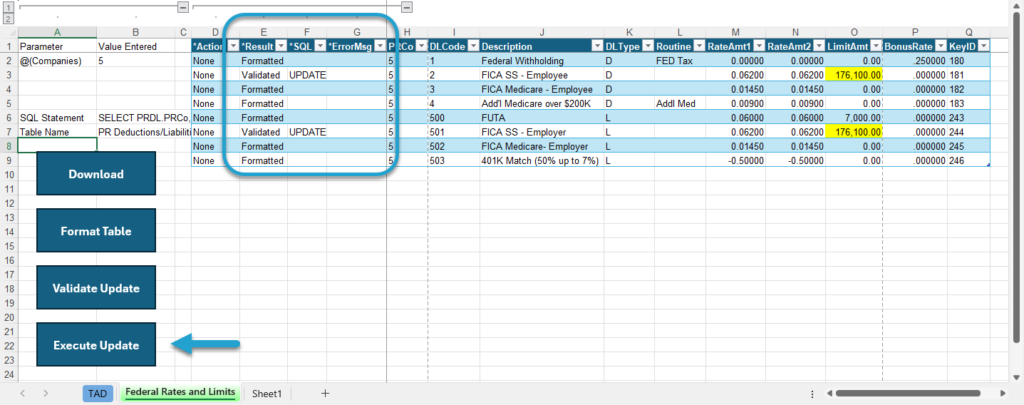
Task: Select the KeyID '246' cell
Action: click(968, 160)
